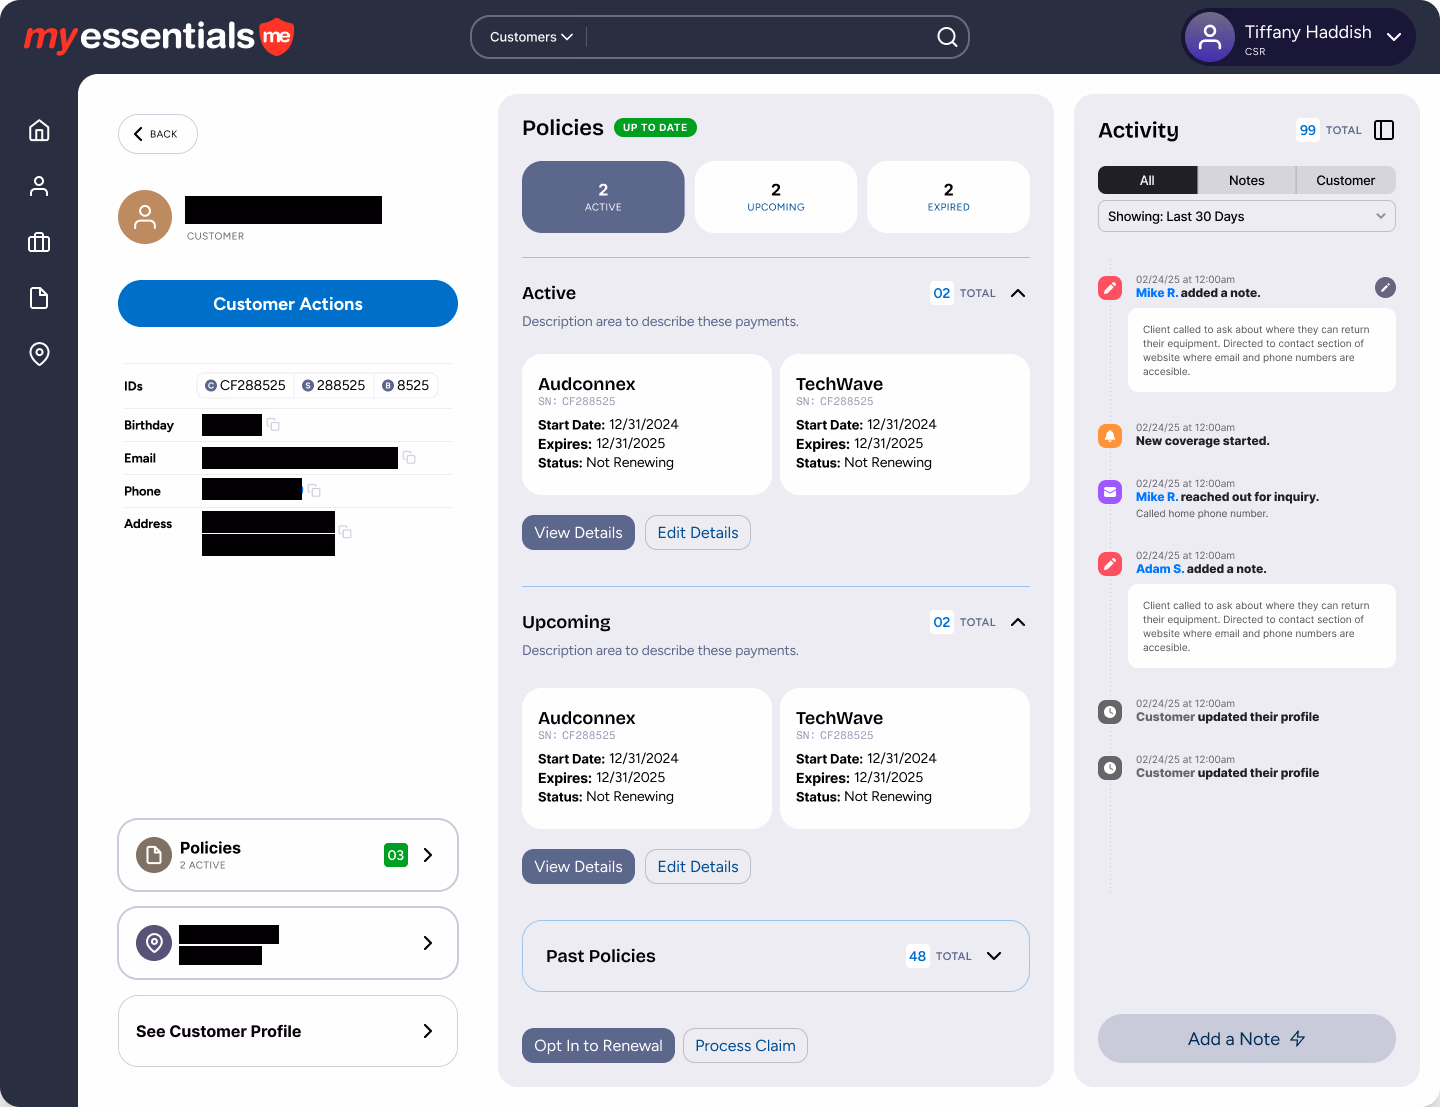The width and height of the screenshot is (1440, 1107).
Task: Open the home icon in left sidebar
Action: pyautogui.click(x=39, y=131)
